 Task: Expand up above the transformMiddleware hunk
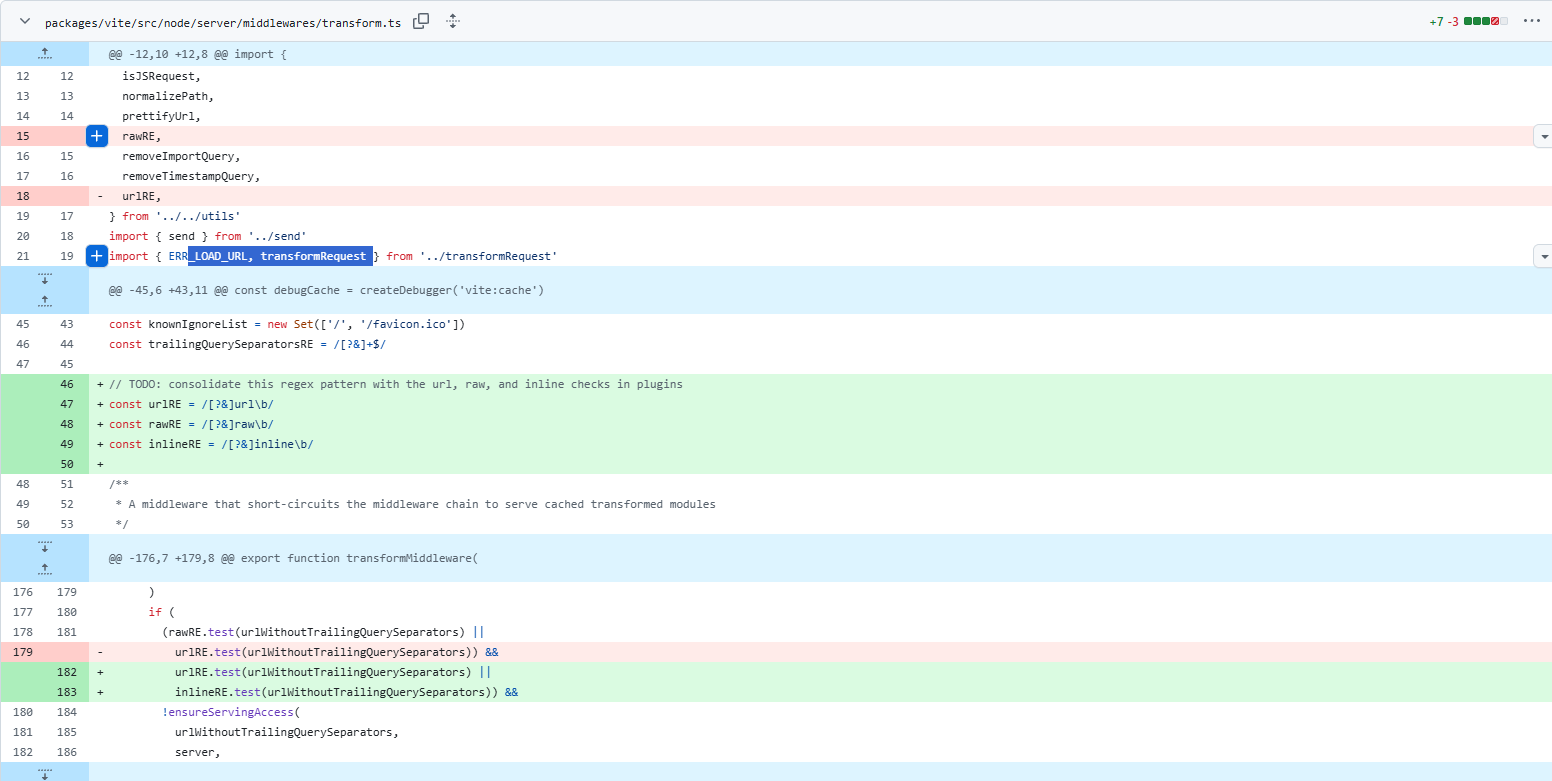point(44,569)
